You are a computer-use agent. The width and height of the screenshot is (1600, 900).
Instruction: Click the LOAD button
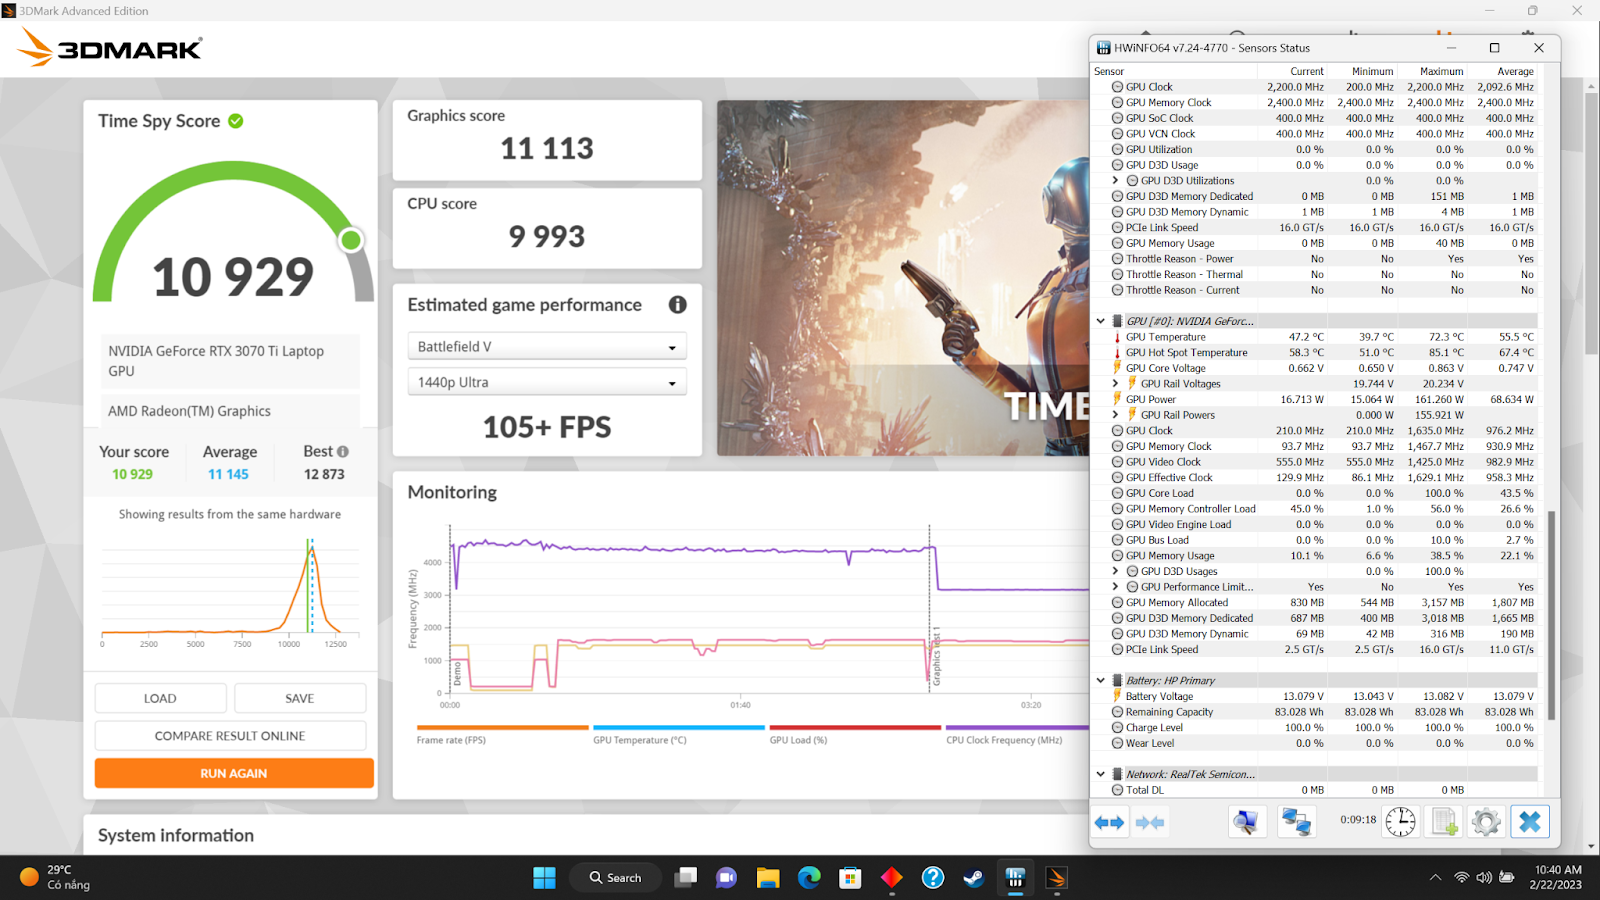coord(160,698)
